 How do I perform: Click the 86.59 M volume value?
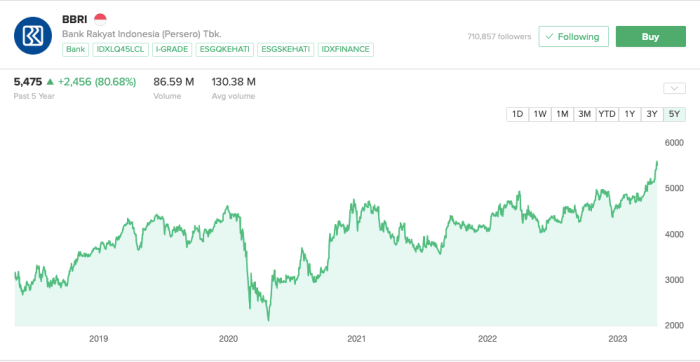[174, 82]
